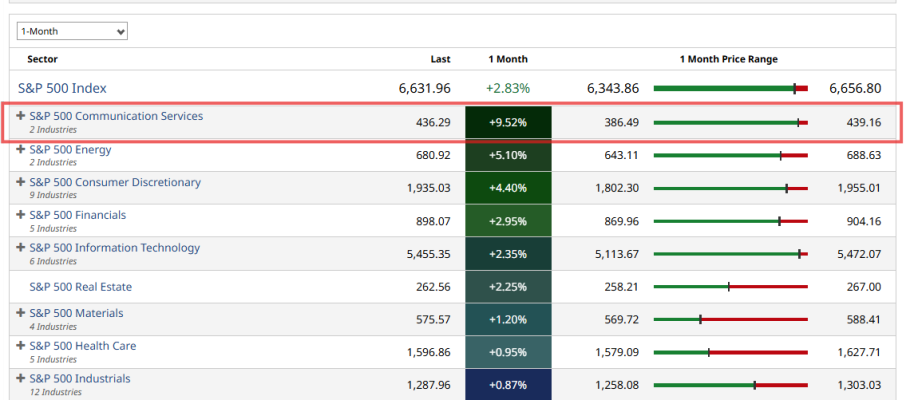Viewport: 910px width, 400px height.
Task: Click the +9.52% Communication Services change cell
Action: click(x=508, y=122)
